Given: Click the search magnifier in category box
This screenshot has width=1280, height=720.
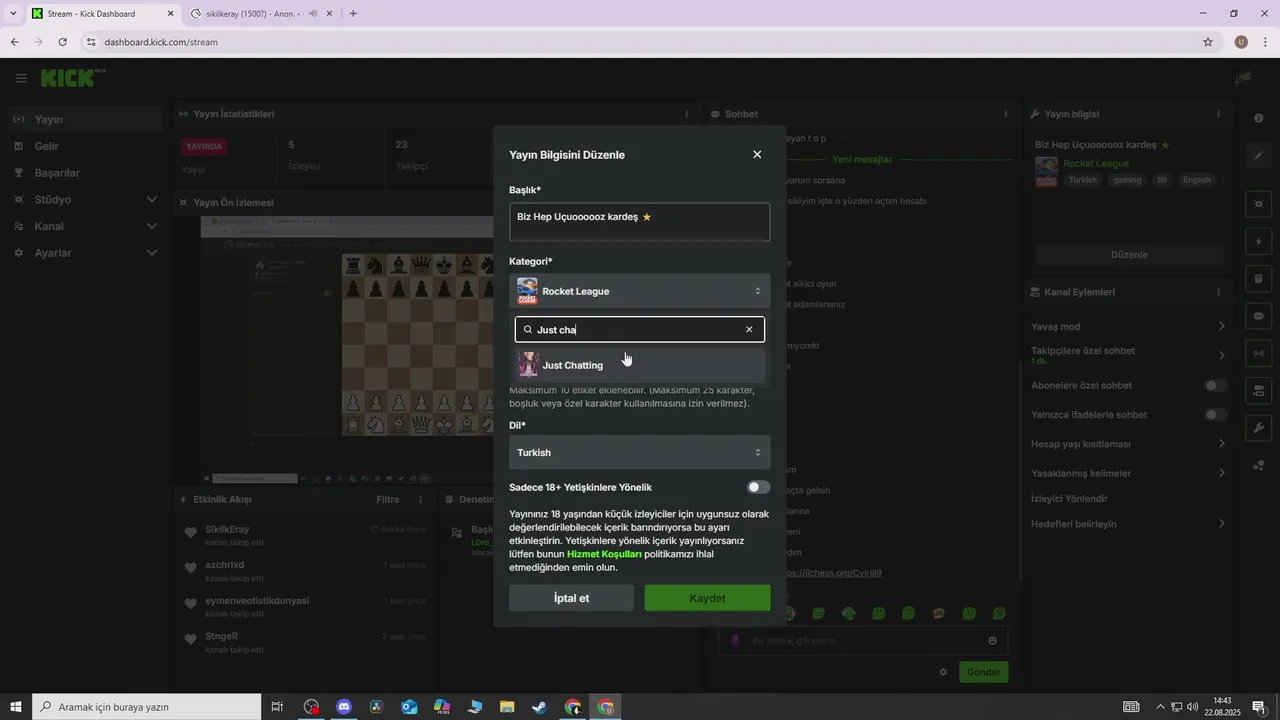Looking at the screenshot, I should tap(528, 329).
